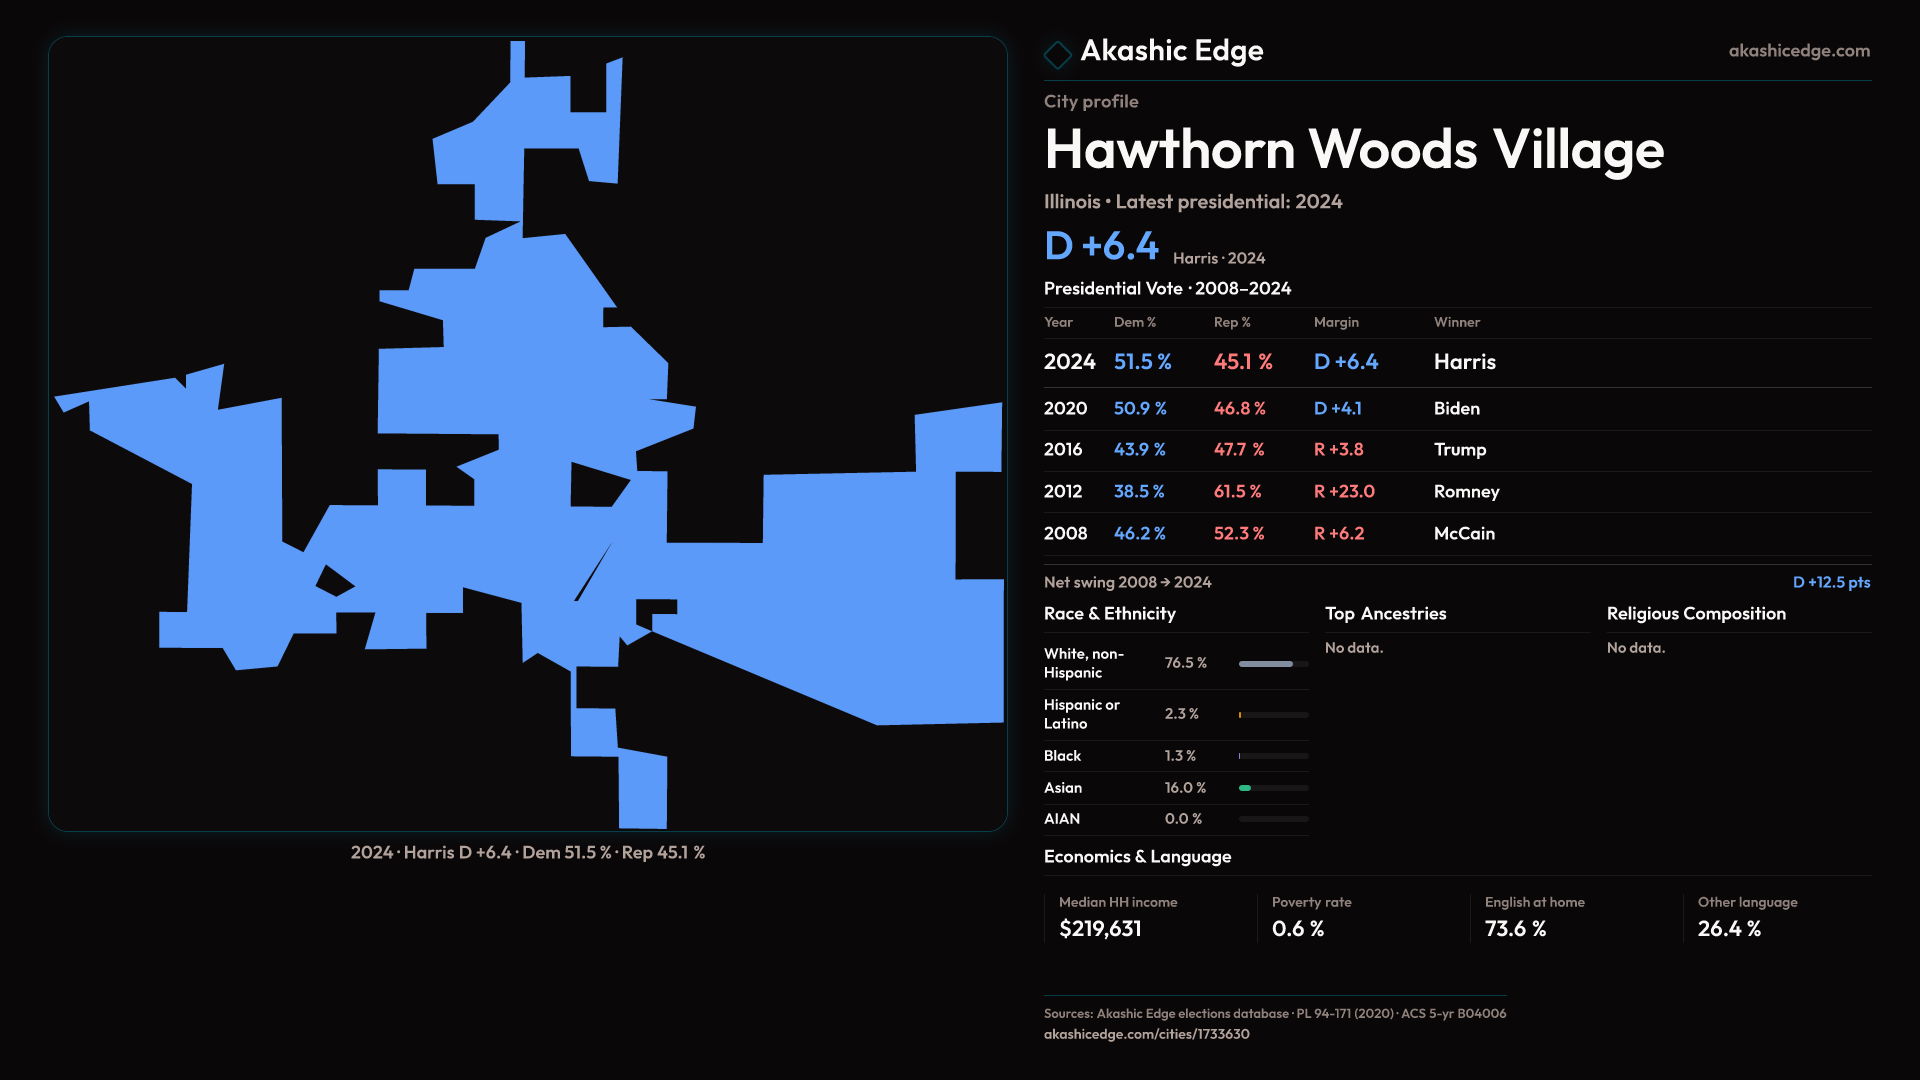Click the Median HH income value
This screenshot has width=1920, height=1080.
click(x=1100, y=929)
